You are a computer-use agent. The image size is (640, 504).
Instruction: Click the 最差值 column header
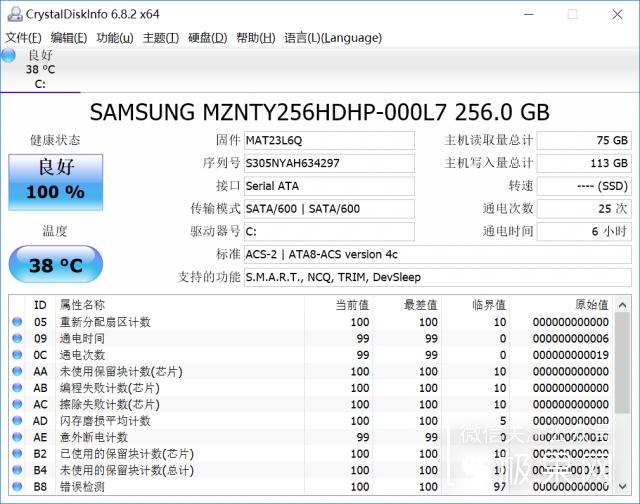click(x=407, y=305)
